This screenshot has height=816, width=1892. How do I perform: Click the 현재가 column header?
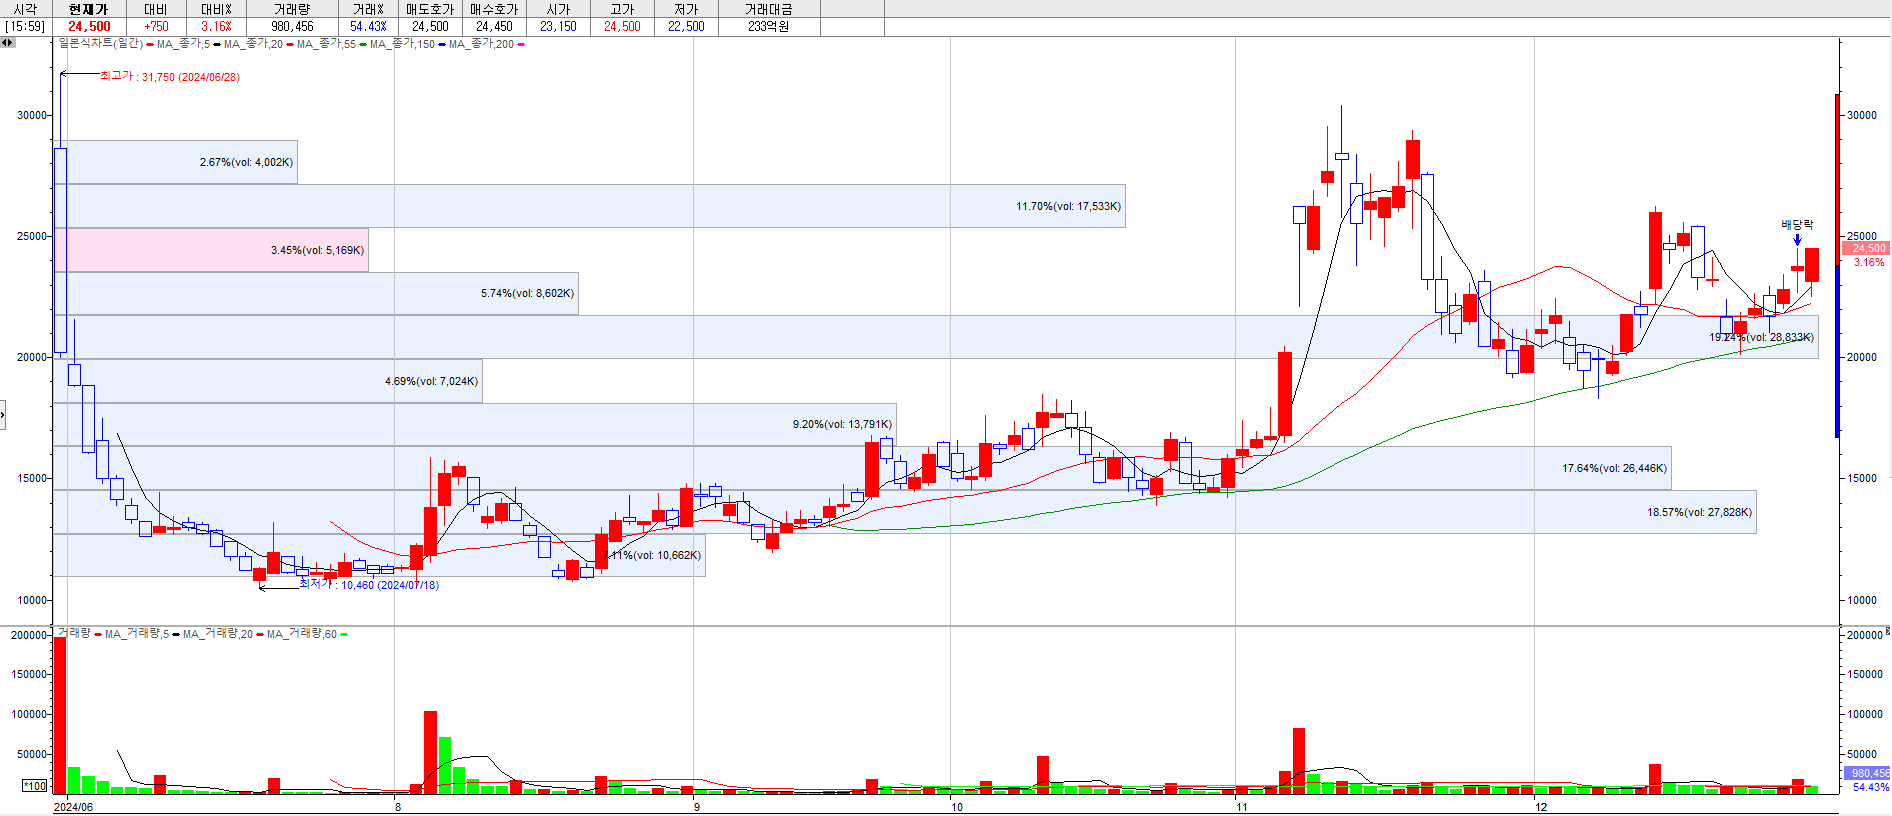pyautogui.click(x=88, y=9)
